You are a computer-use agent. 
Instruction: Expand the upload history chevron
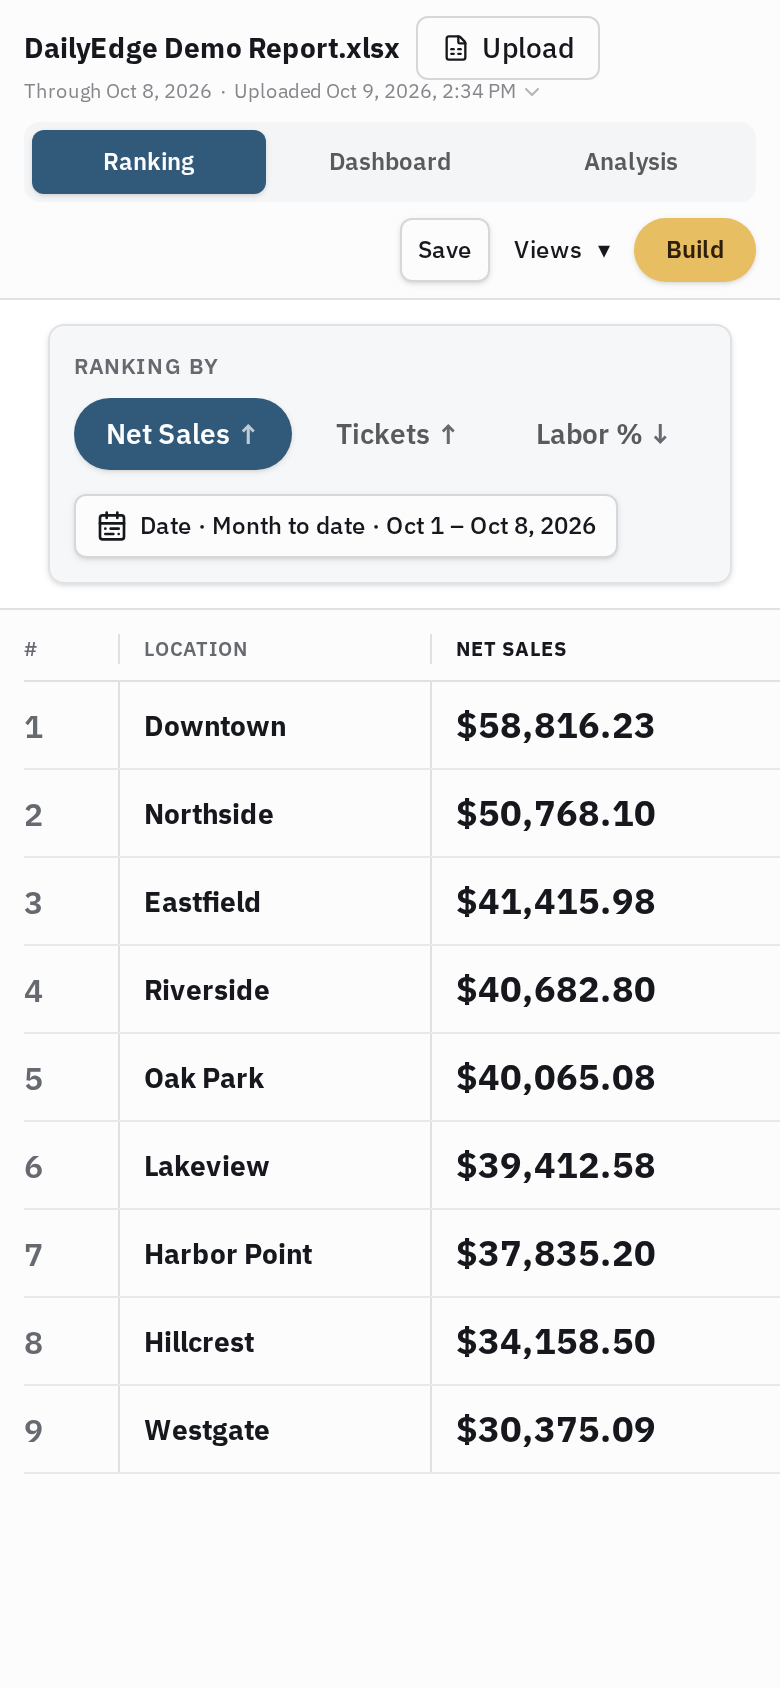click(x=532, y=92)
